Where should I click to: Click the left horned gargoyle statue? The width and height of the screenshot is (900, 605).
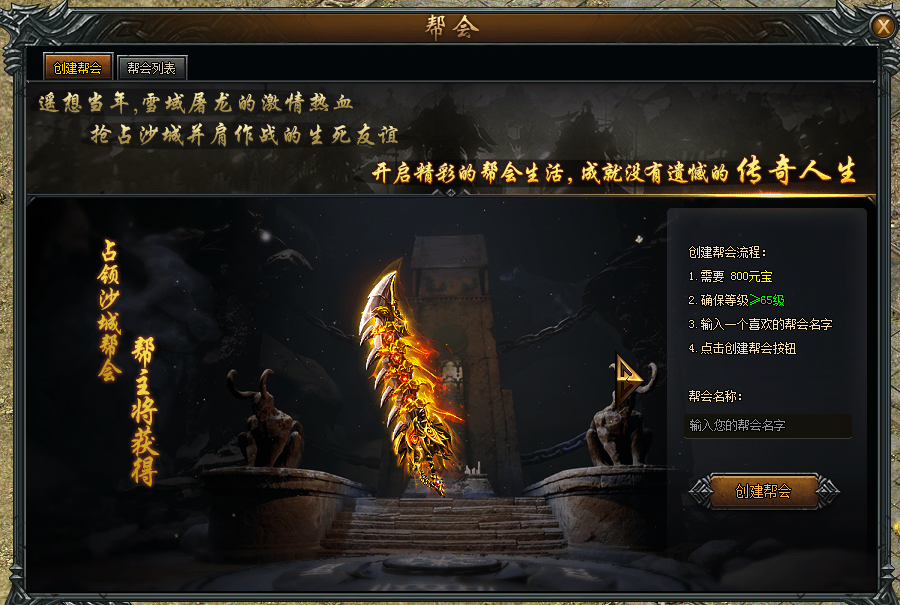point(265,417)
